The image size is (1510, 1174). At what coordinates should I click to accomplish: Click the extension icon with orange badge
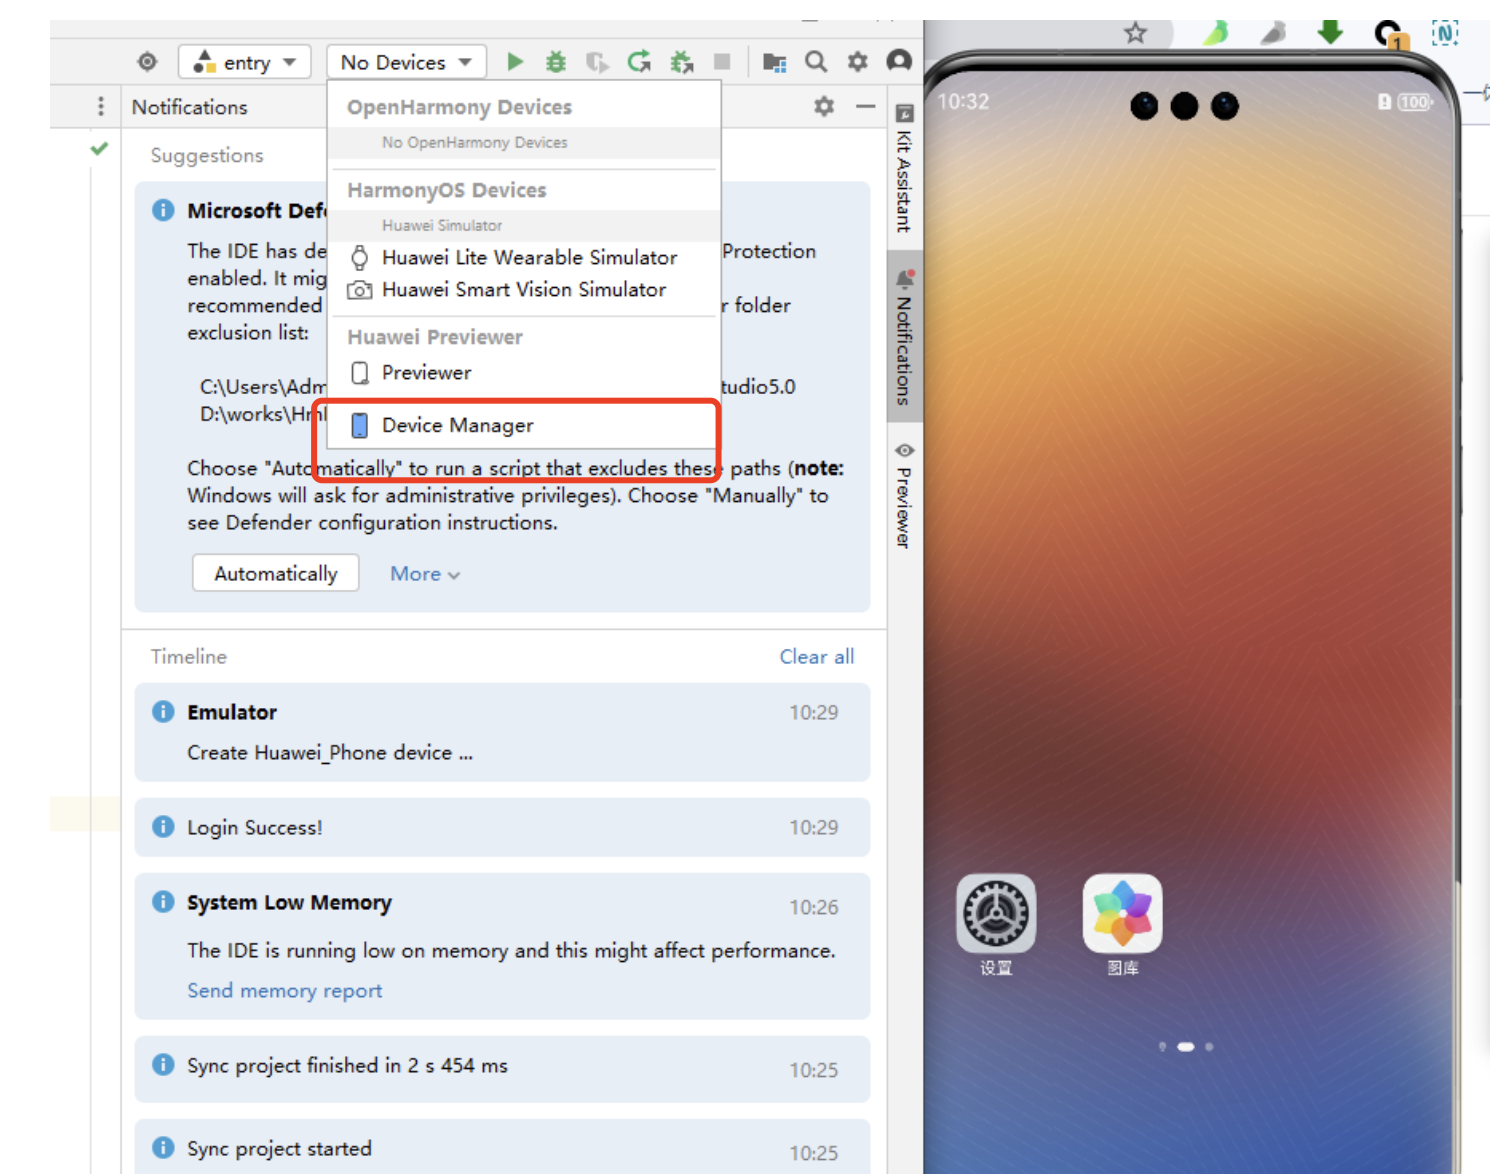coord(1390,35)
